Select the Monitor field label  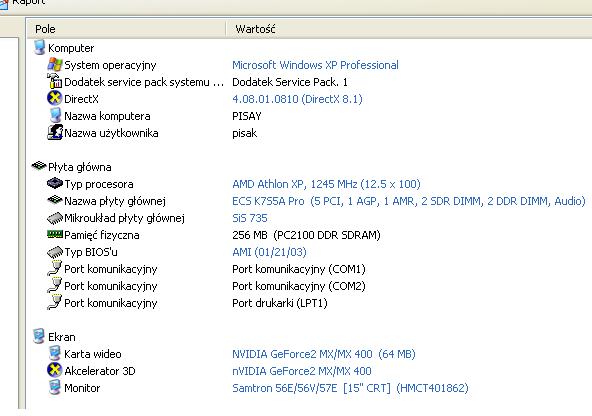82,388
